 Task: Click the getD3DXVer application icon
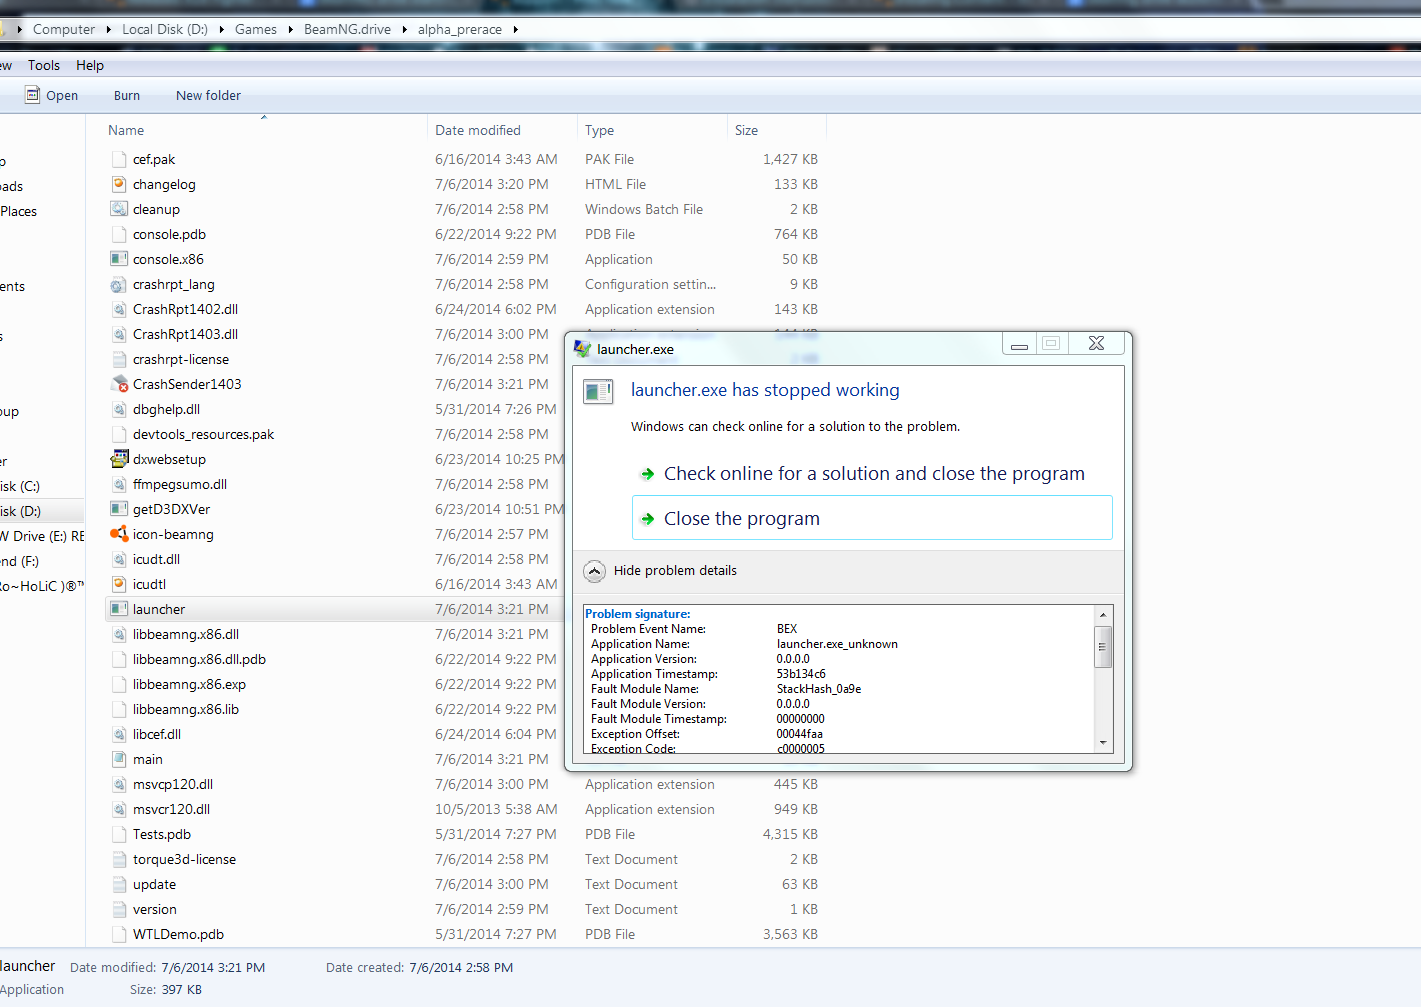(119, 509)
